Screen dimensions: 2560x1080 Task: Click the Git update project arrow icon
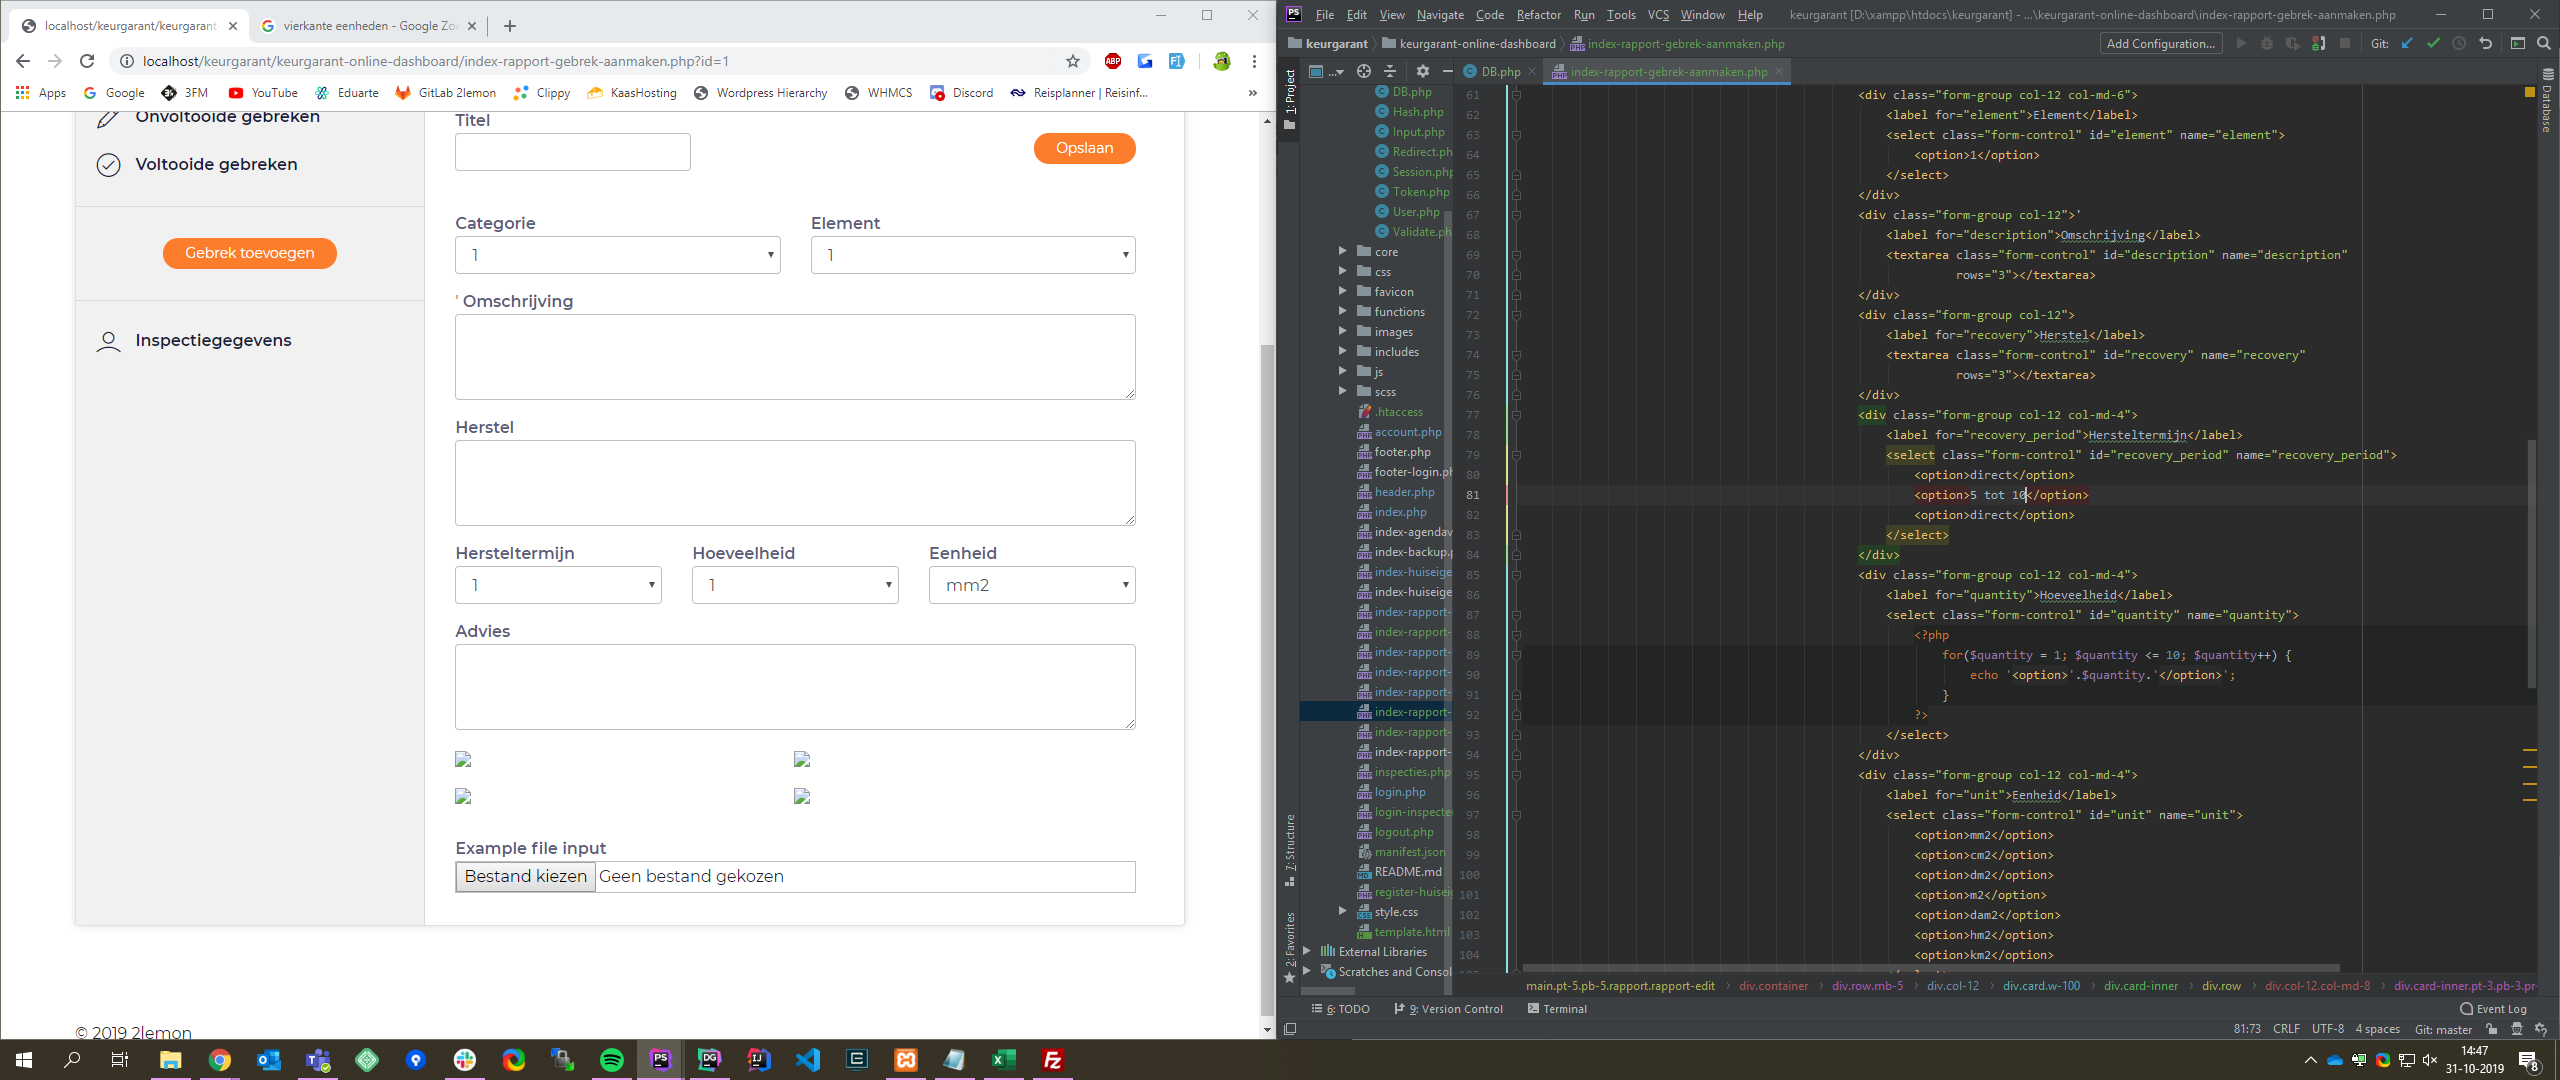(x=2407, y=44)
